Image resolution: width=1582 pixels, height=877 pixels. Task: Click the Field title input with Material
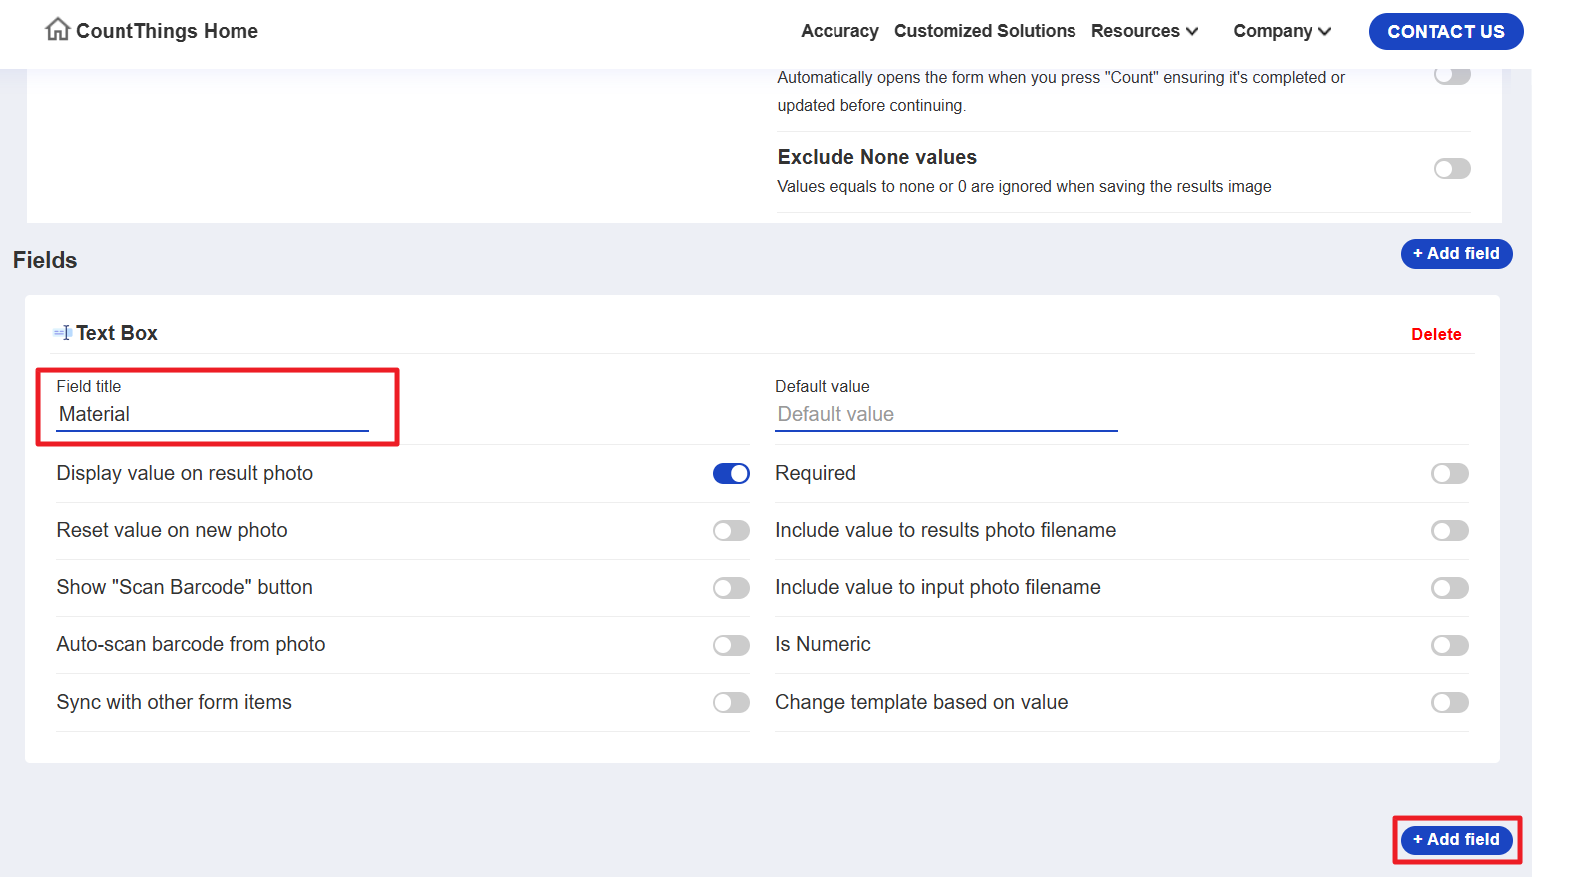pos(212,415)
